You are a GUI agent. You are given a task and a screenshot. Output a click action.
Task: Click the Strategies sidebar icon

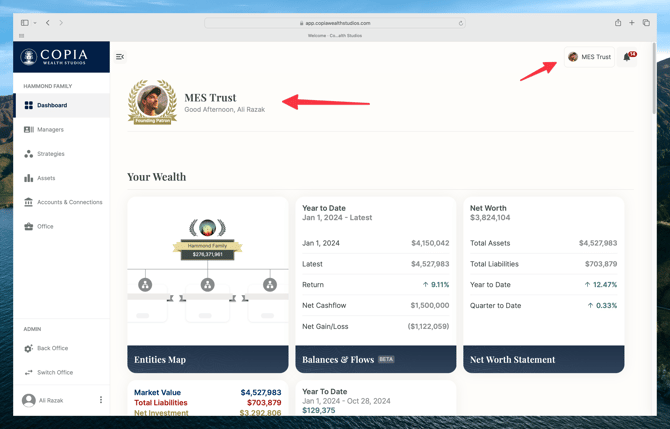(x=28, y=154)
